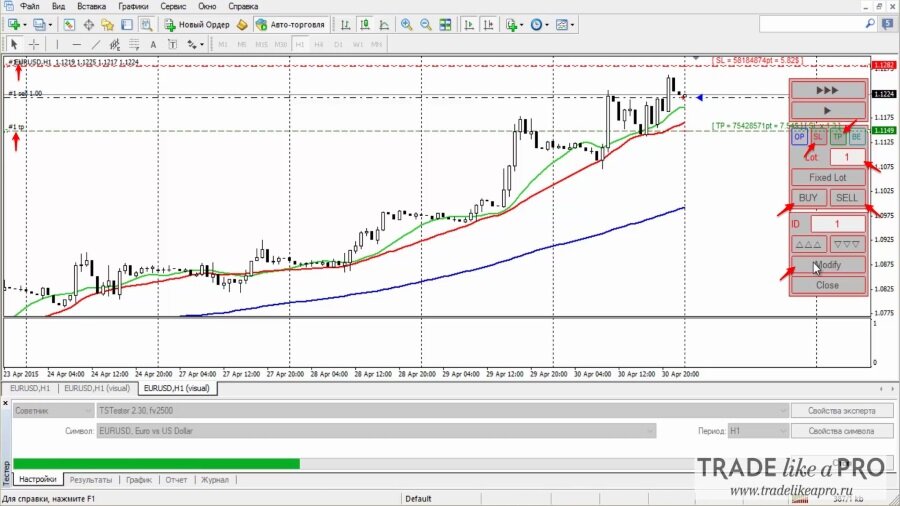
Task: Click the zoom out magnifier icon
Action: pos(426,25)
